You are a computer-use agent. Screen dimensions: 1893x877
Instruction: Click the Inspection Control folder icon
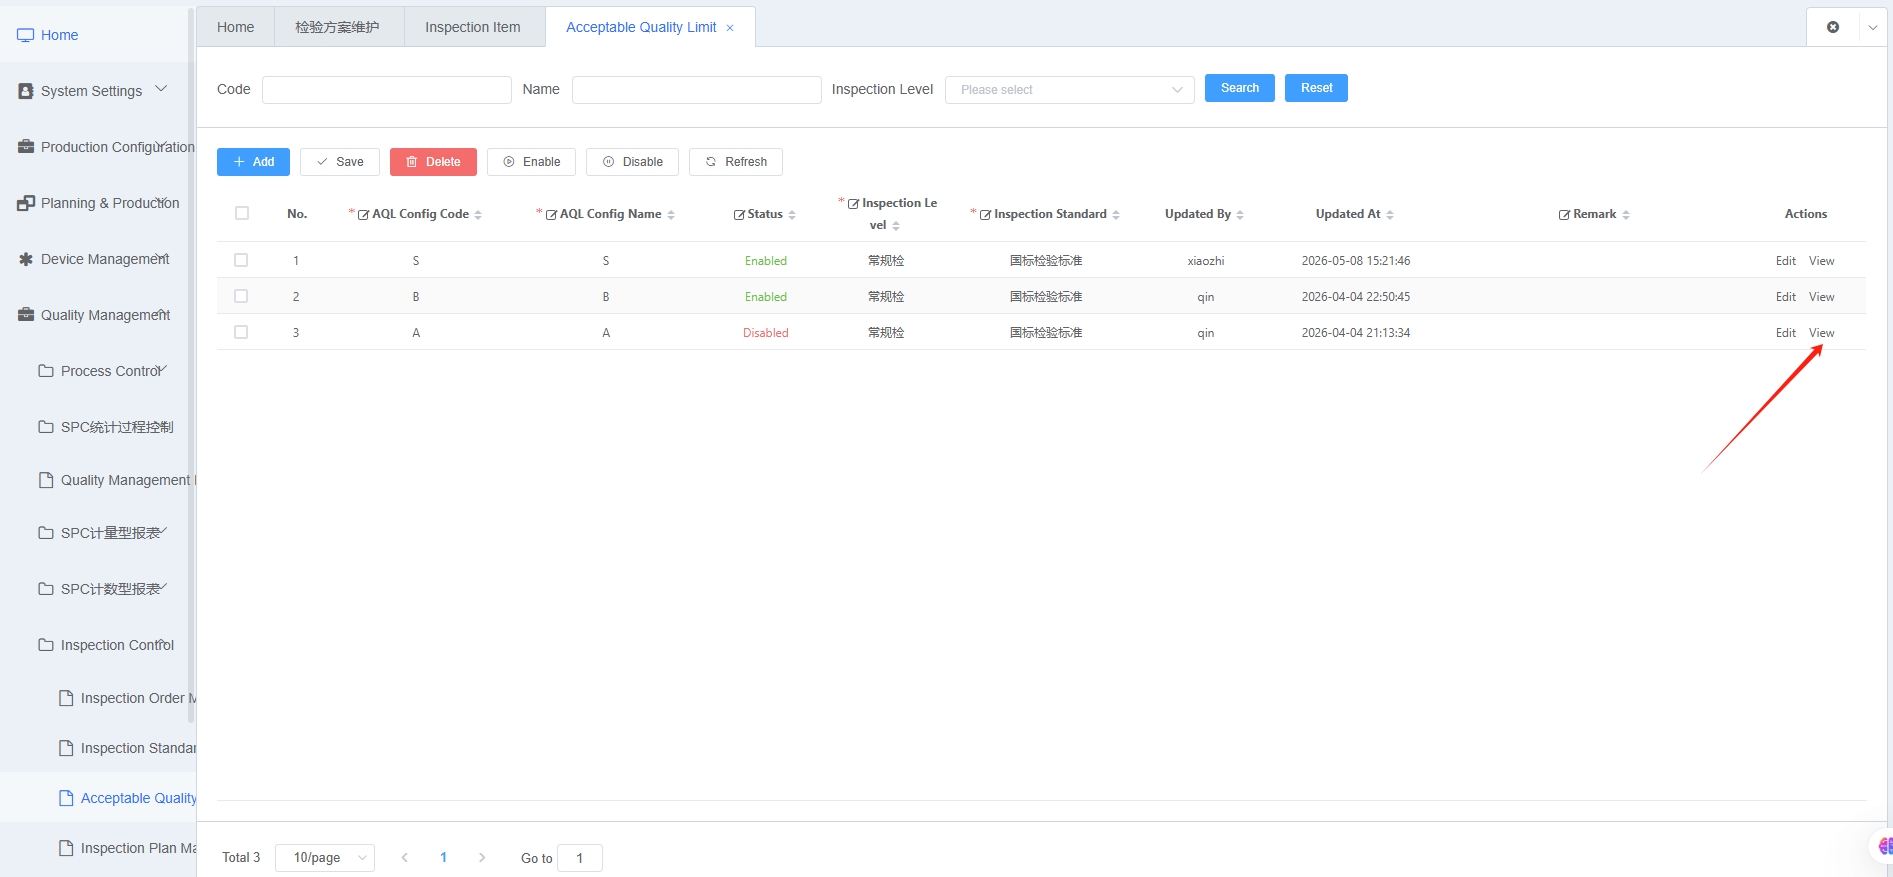click(x=46, y=645)
